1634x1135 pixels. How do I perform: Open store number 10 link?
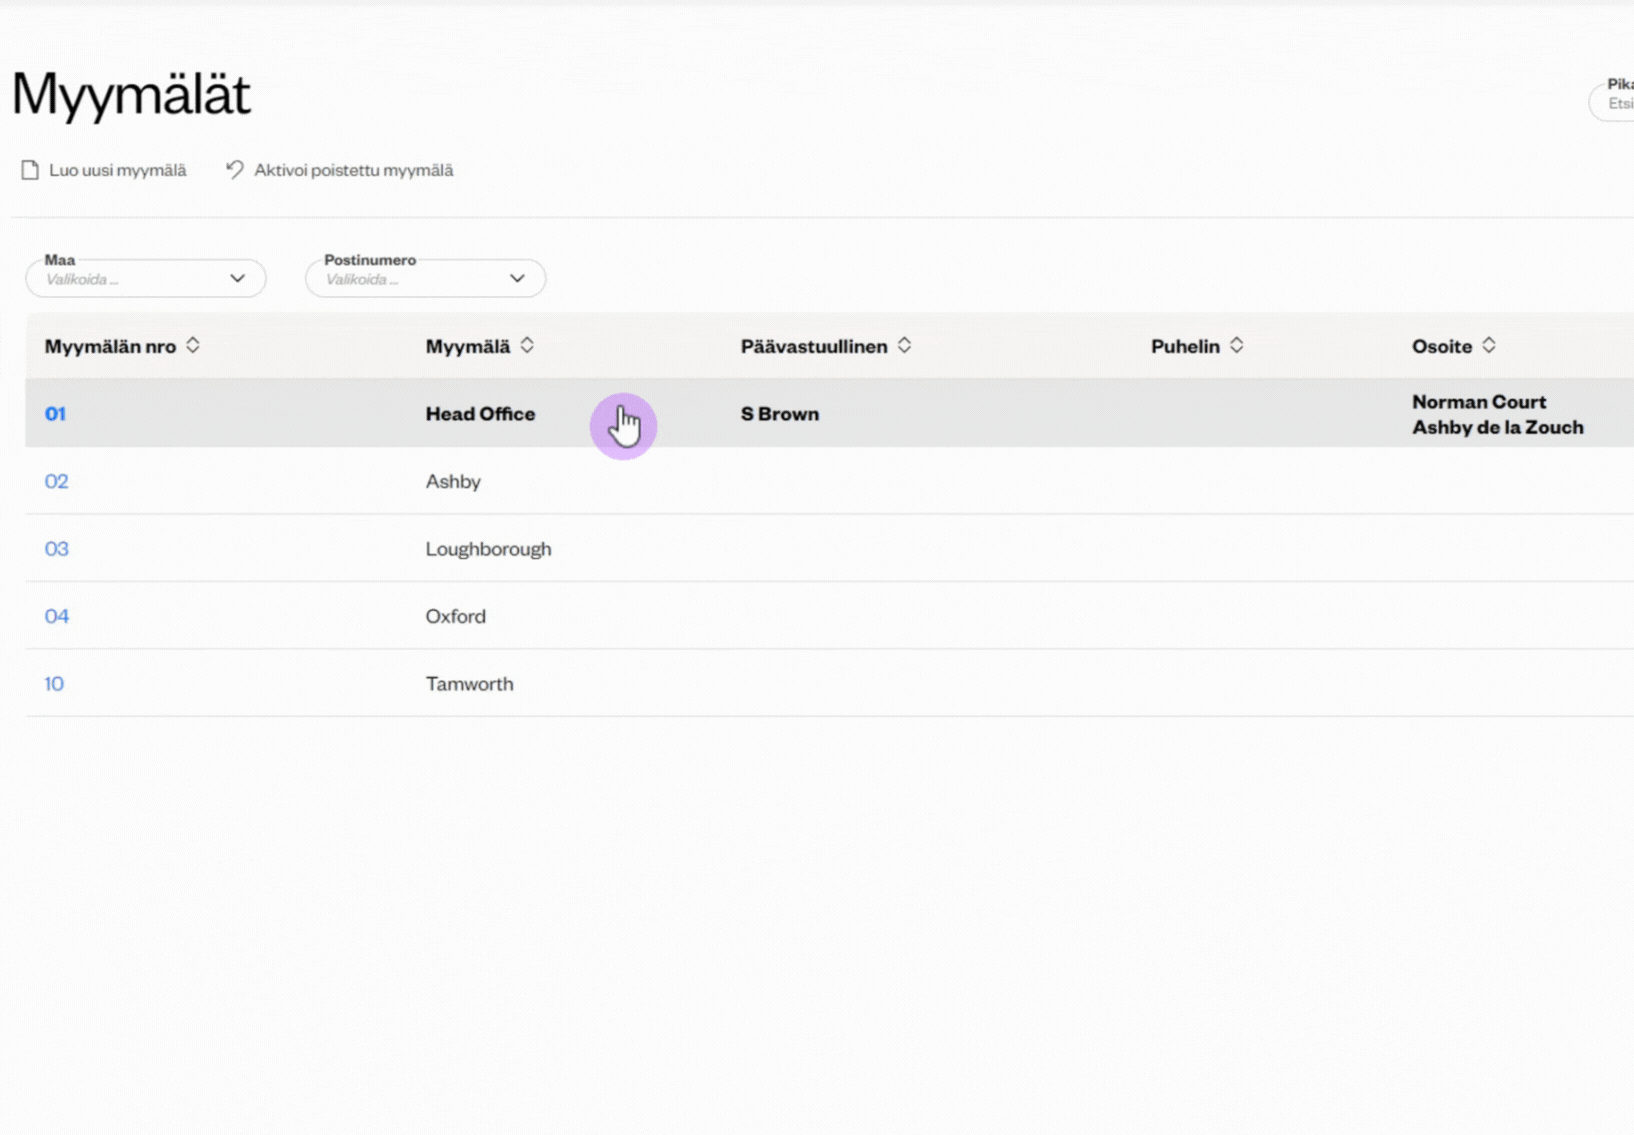pos(54,684)
